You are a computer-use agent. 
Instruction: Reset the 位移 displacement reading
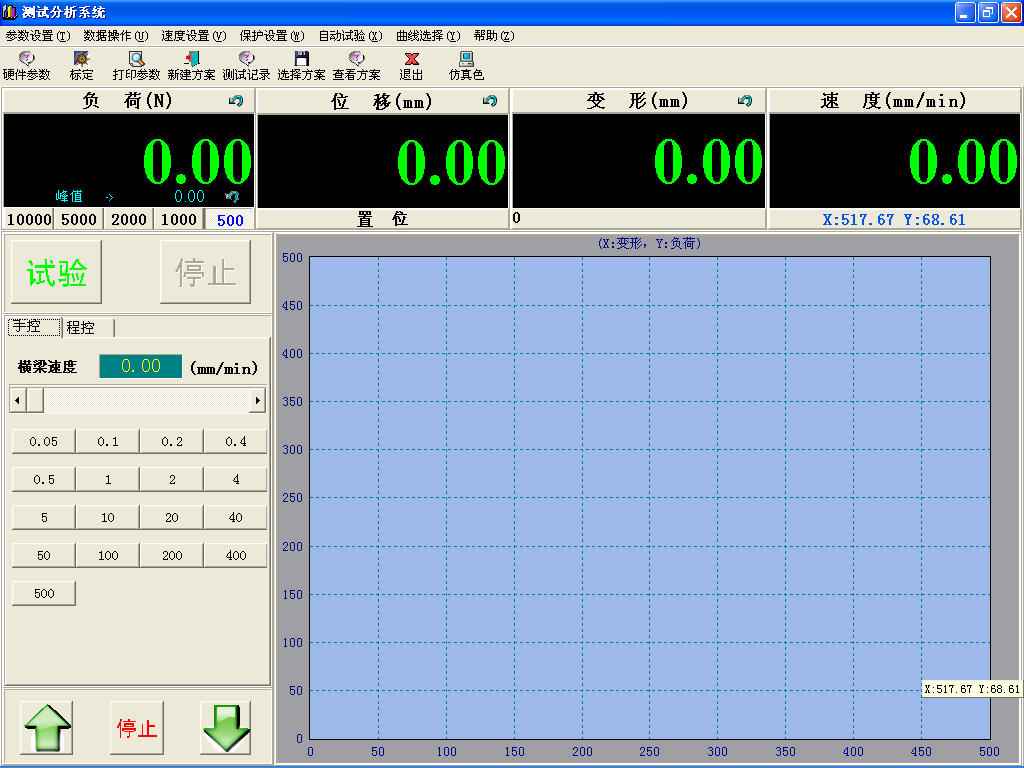tap(490, 101)
